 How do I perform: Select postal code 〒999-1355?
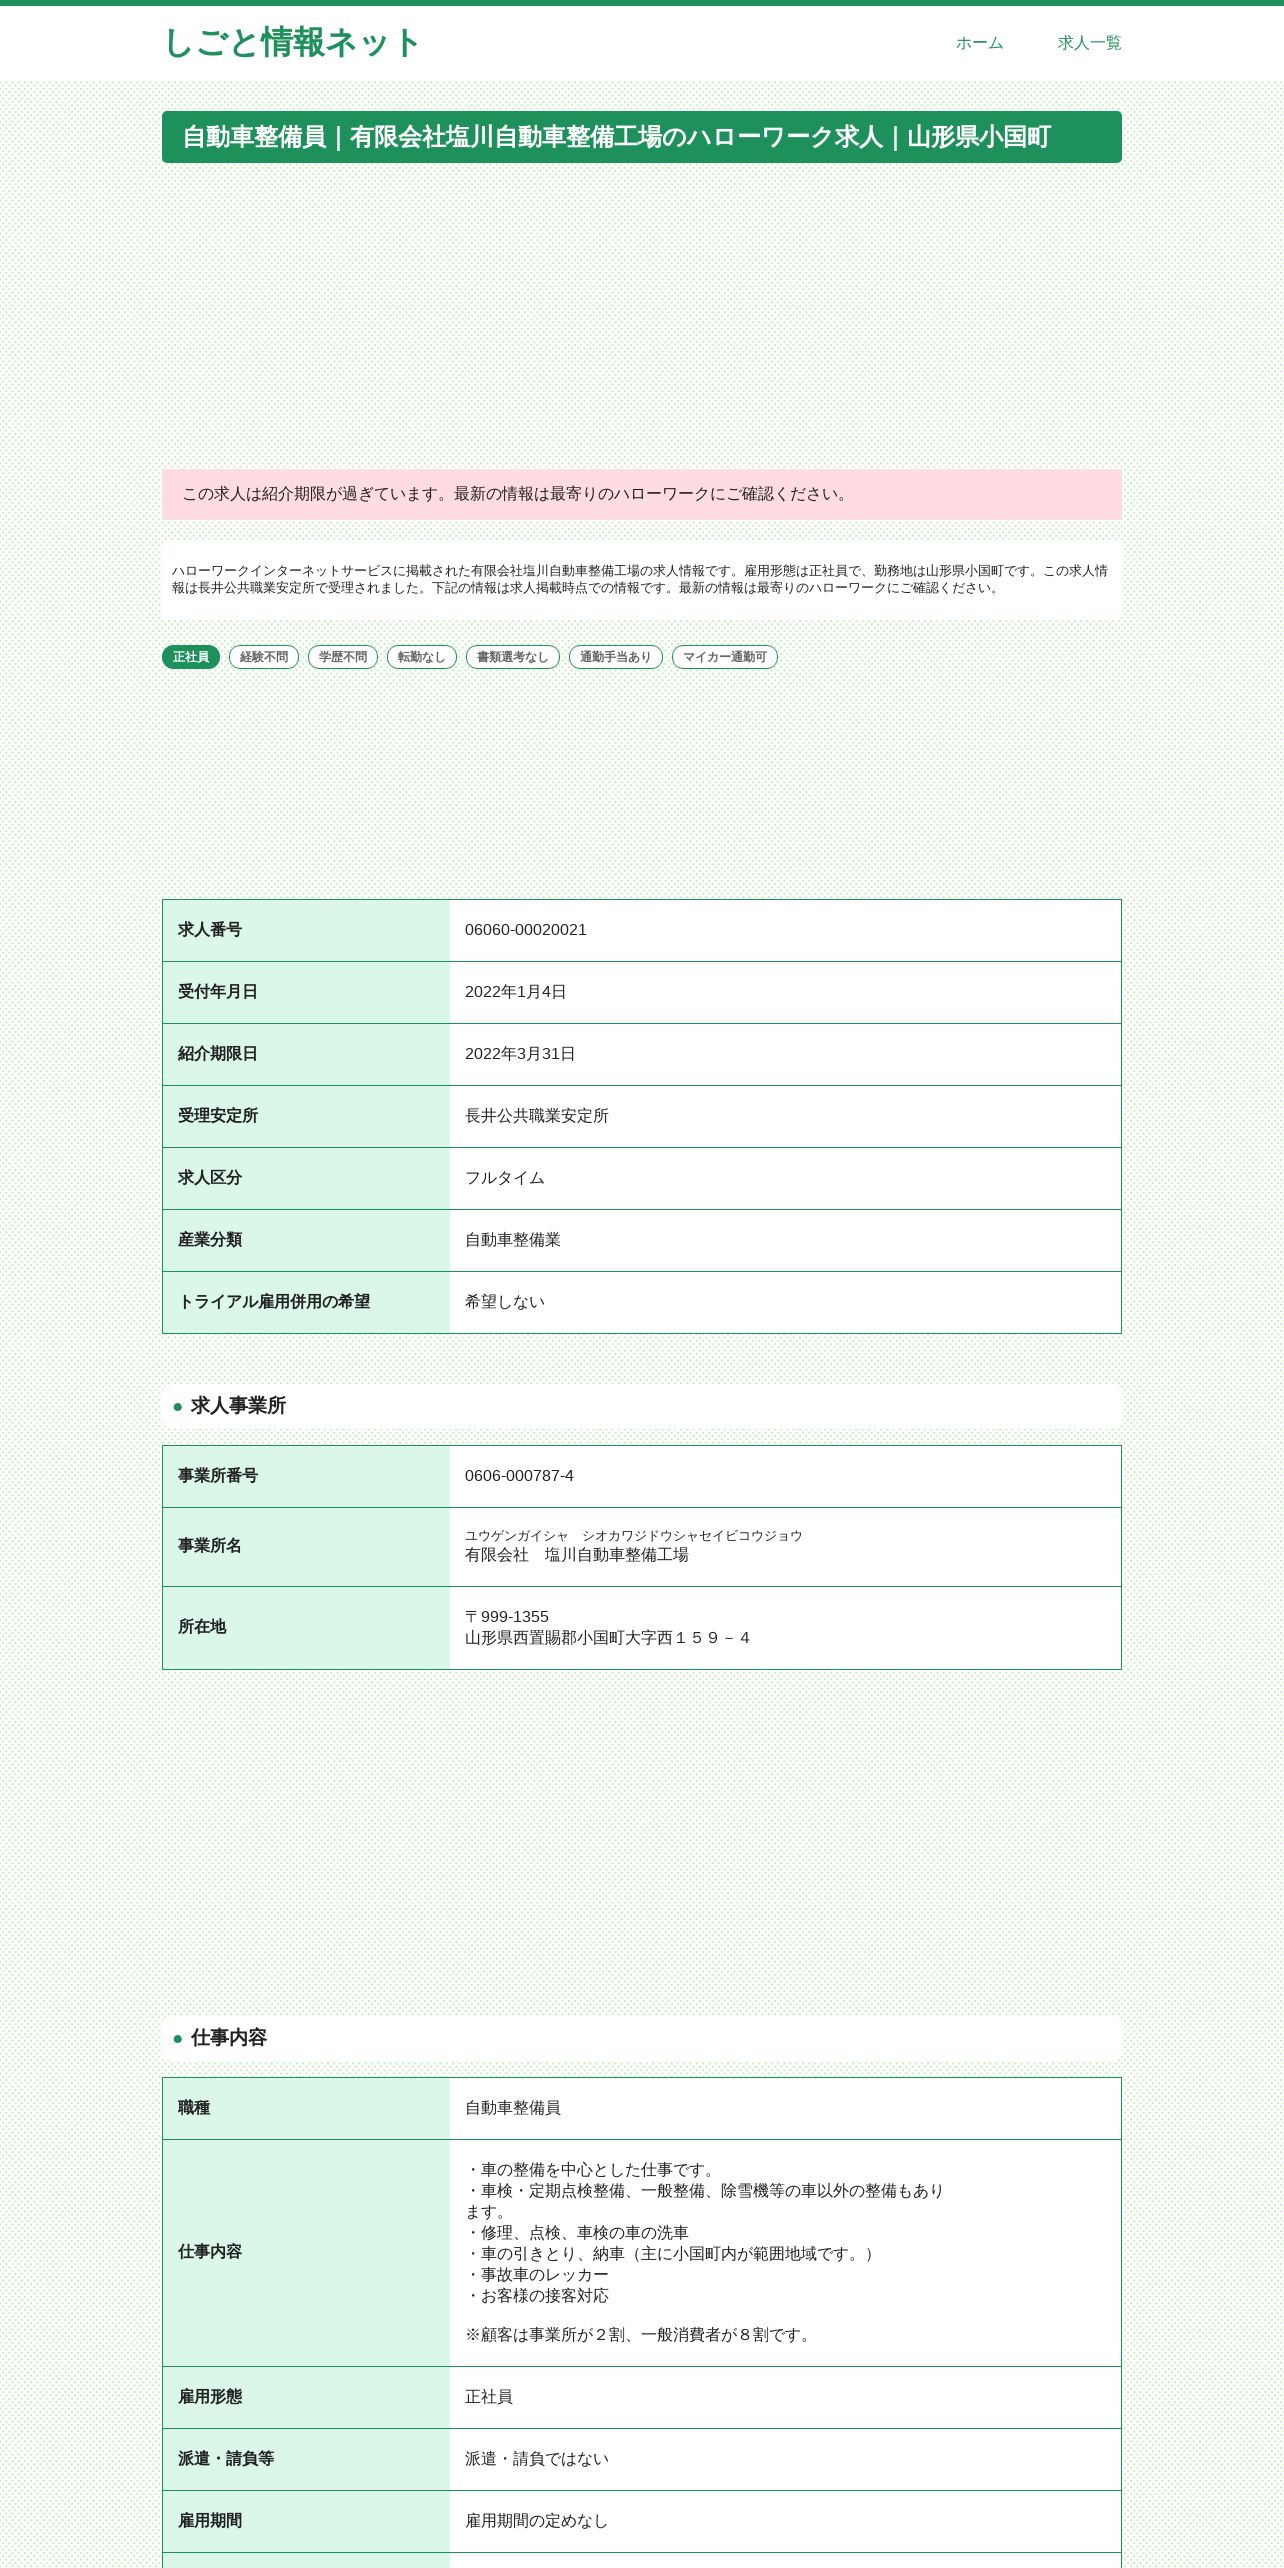point(507,1617)
